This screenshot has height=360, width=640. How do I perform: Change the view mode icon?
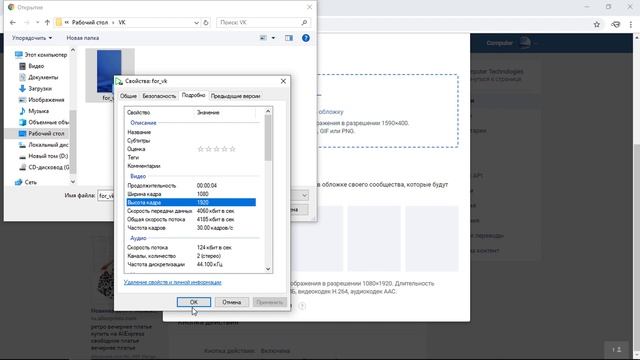click(x=263, y=38)
